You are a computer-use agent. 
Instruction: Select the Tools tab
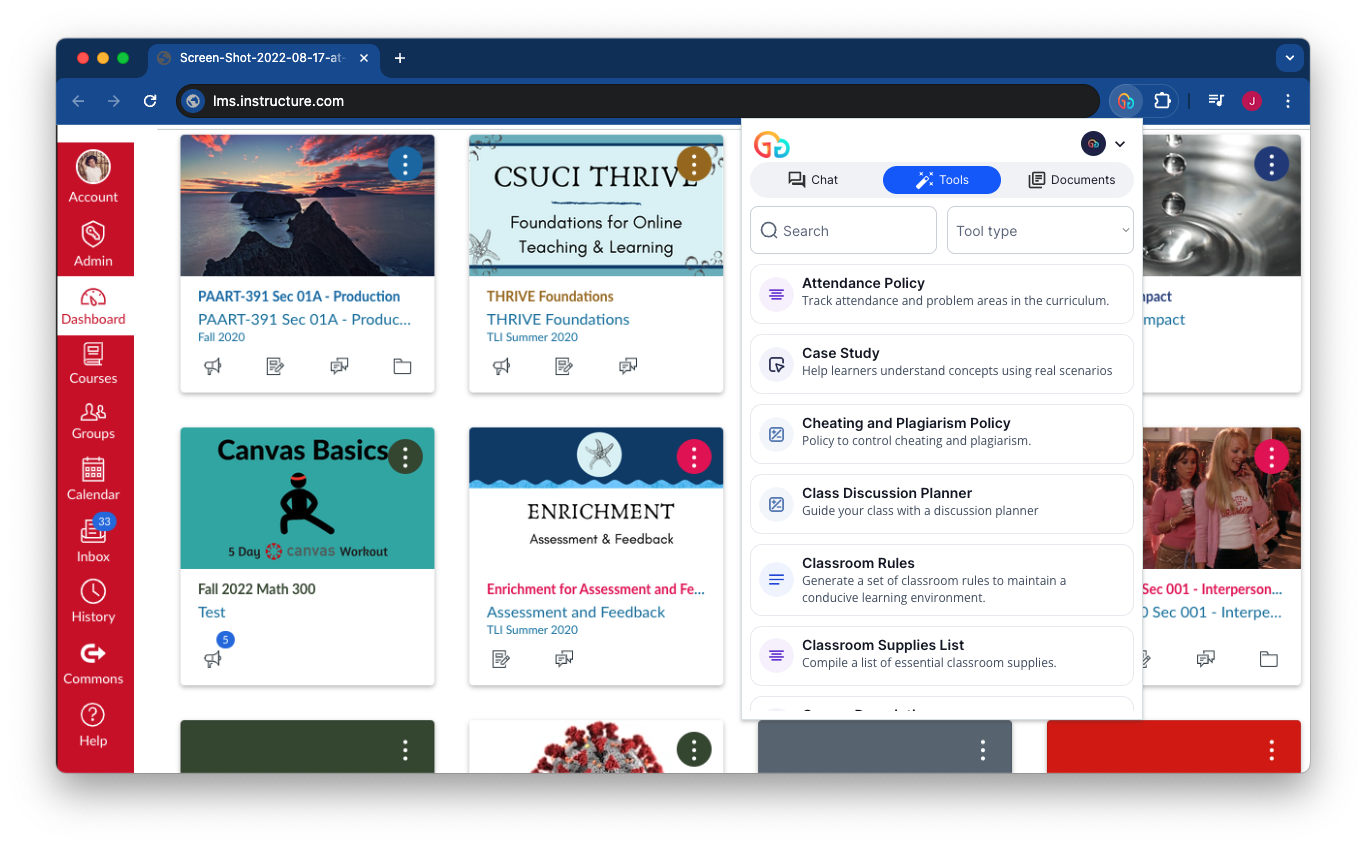click(x=942, y=180)
